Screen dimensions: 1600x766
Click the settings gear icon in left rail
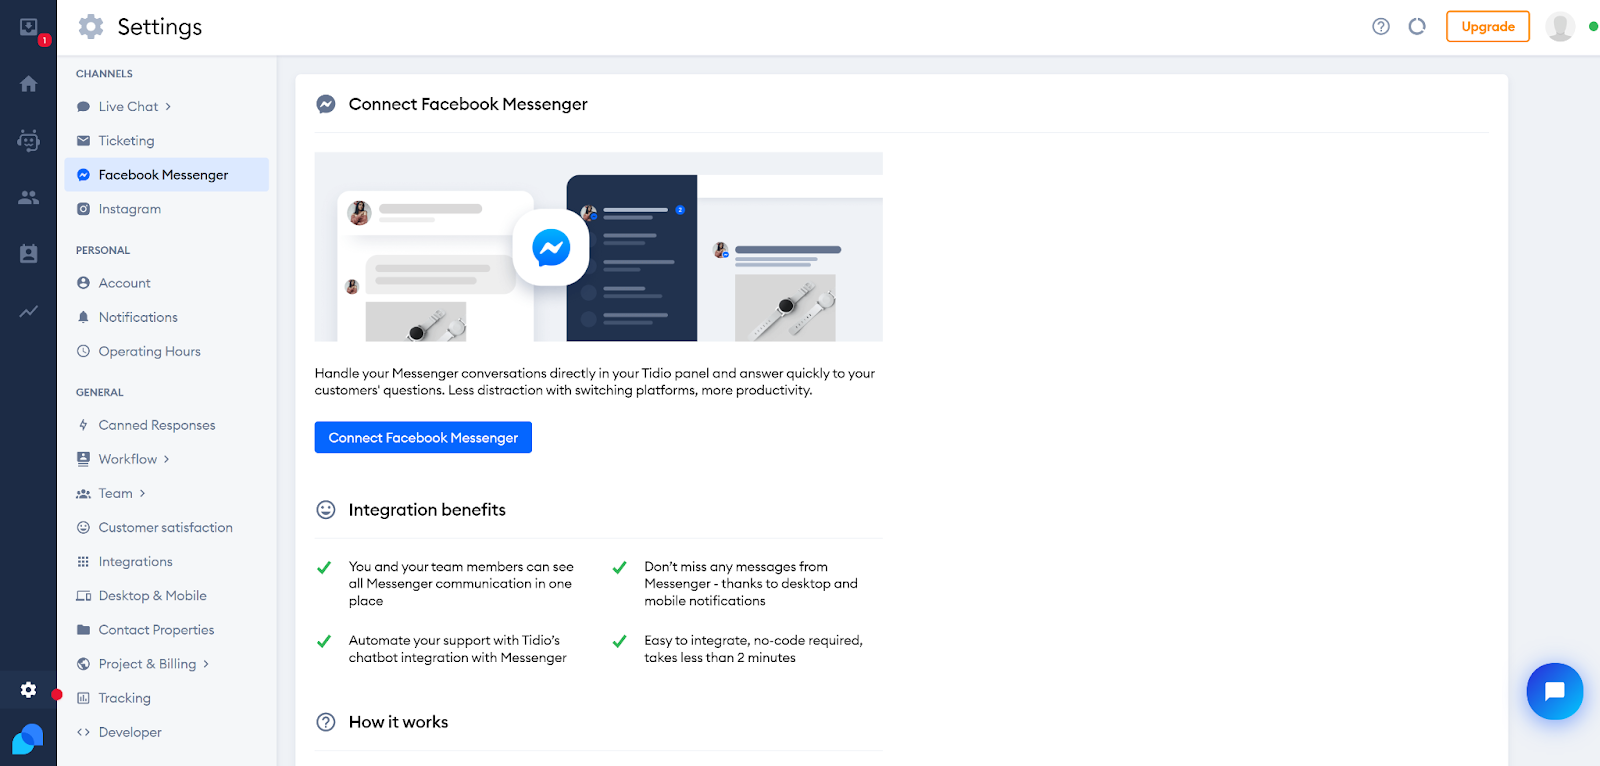pyautogui.click(x=29, y=690)
